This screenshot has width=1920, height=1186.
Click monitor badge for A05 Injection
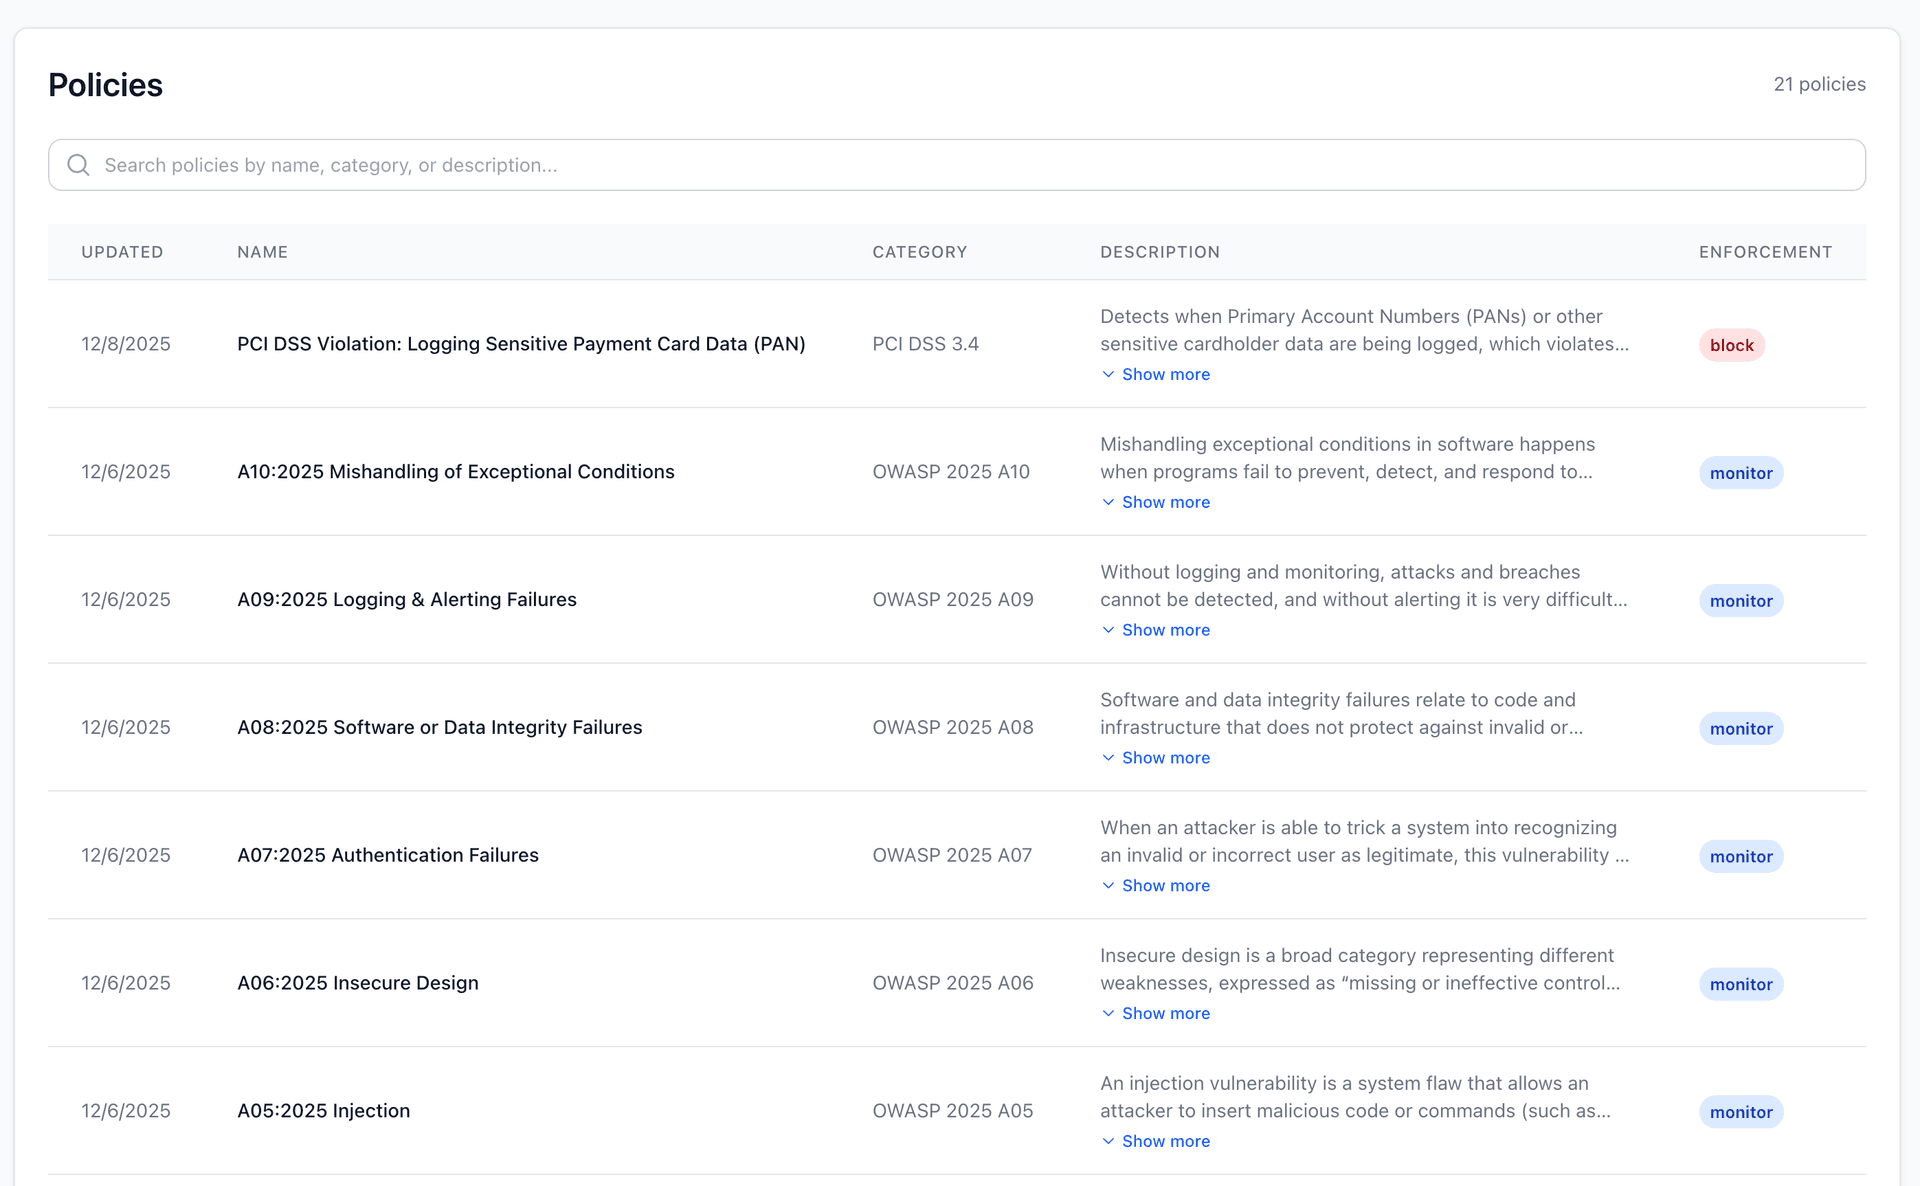click(1740, 1112)
